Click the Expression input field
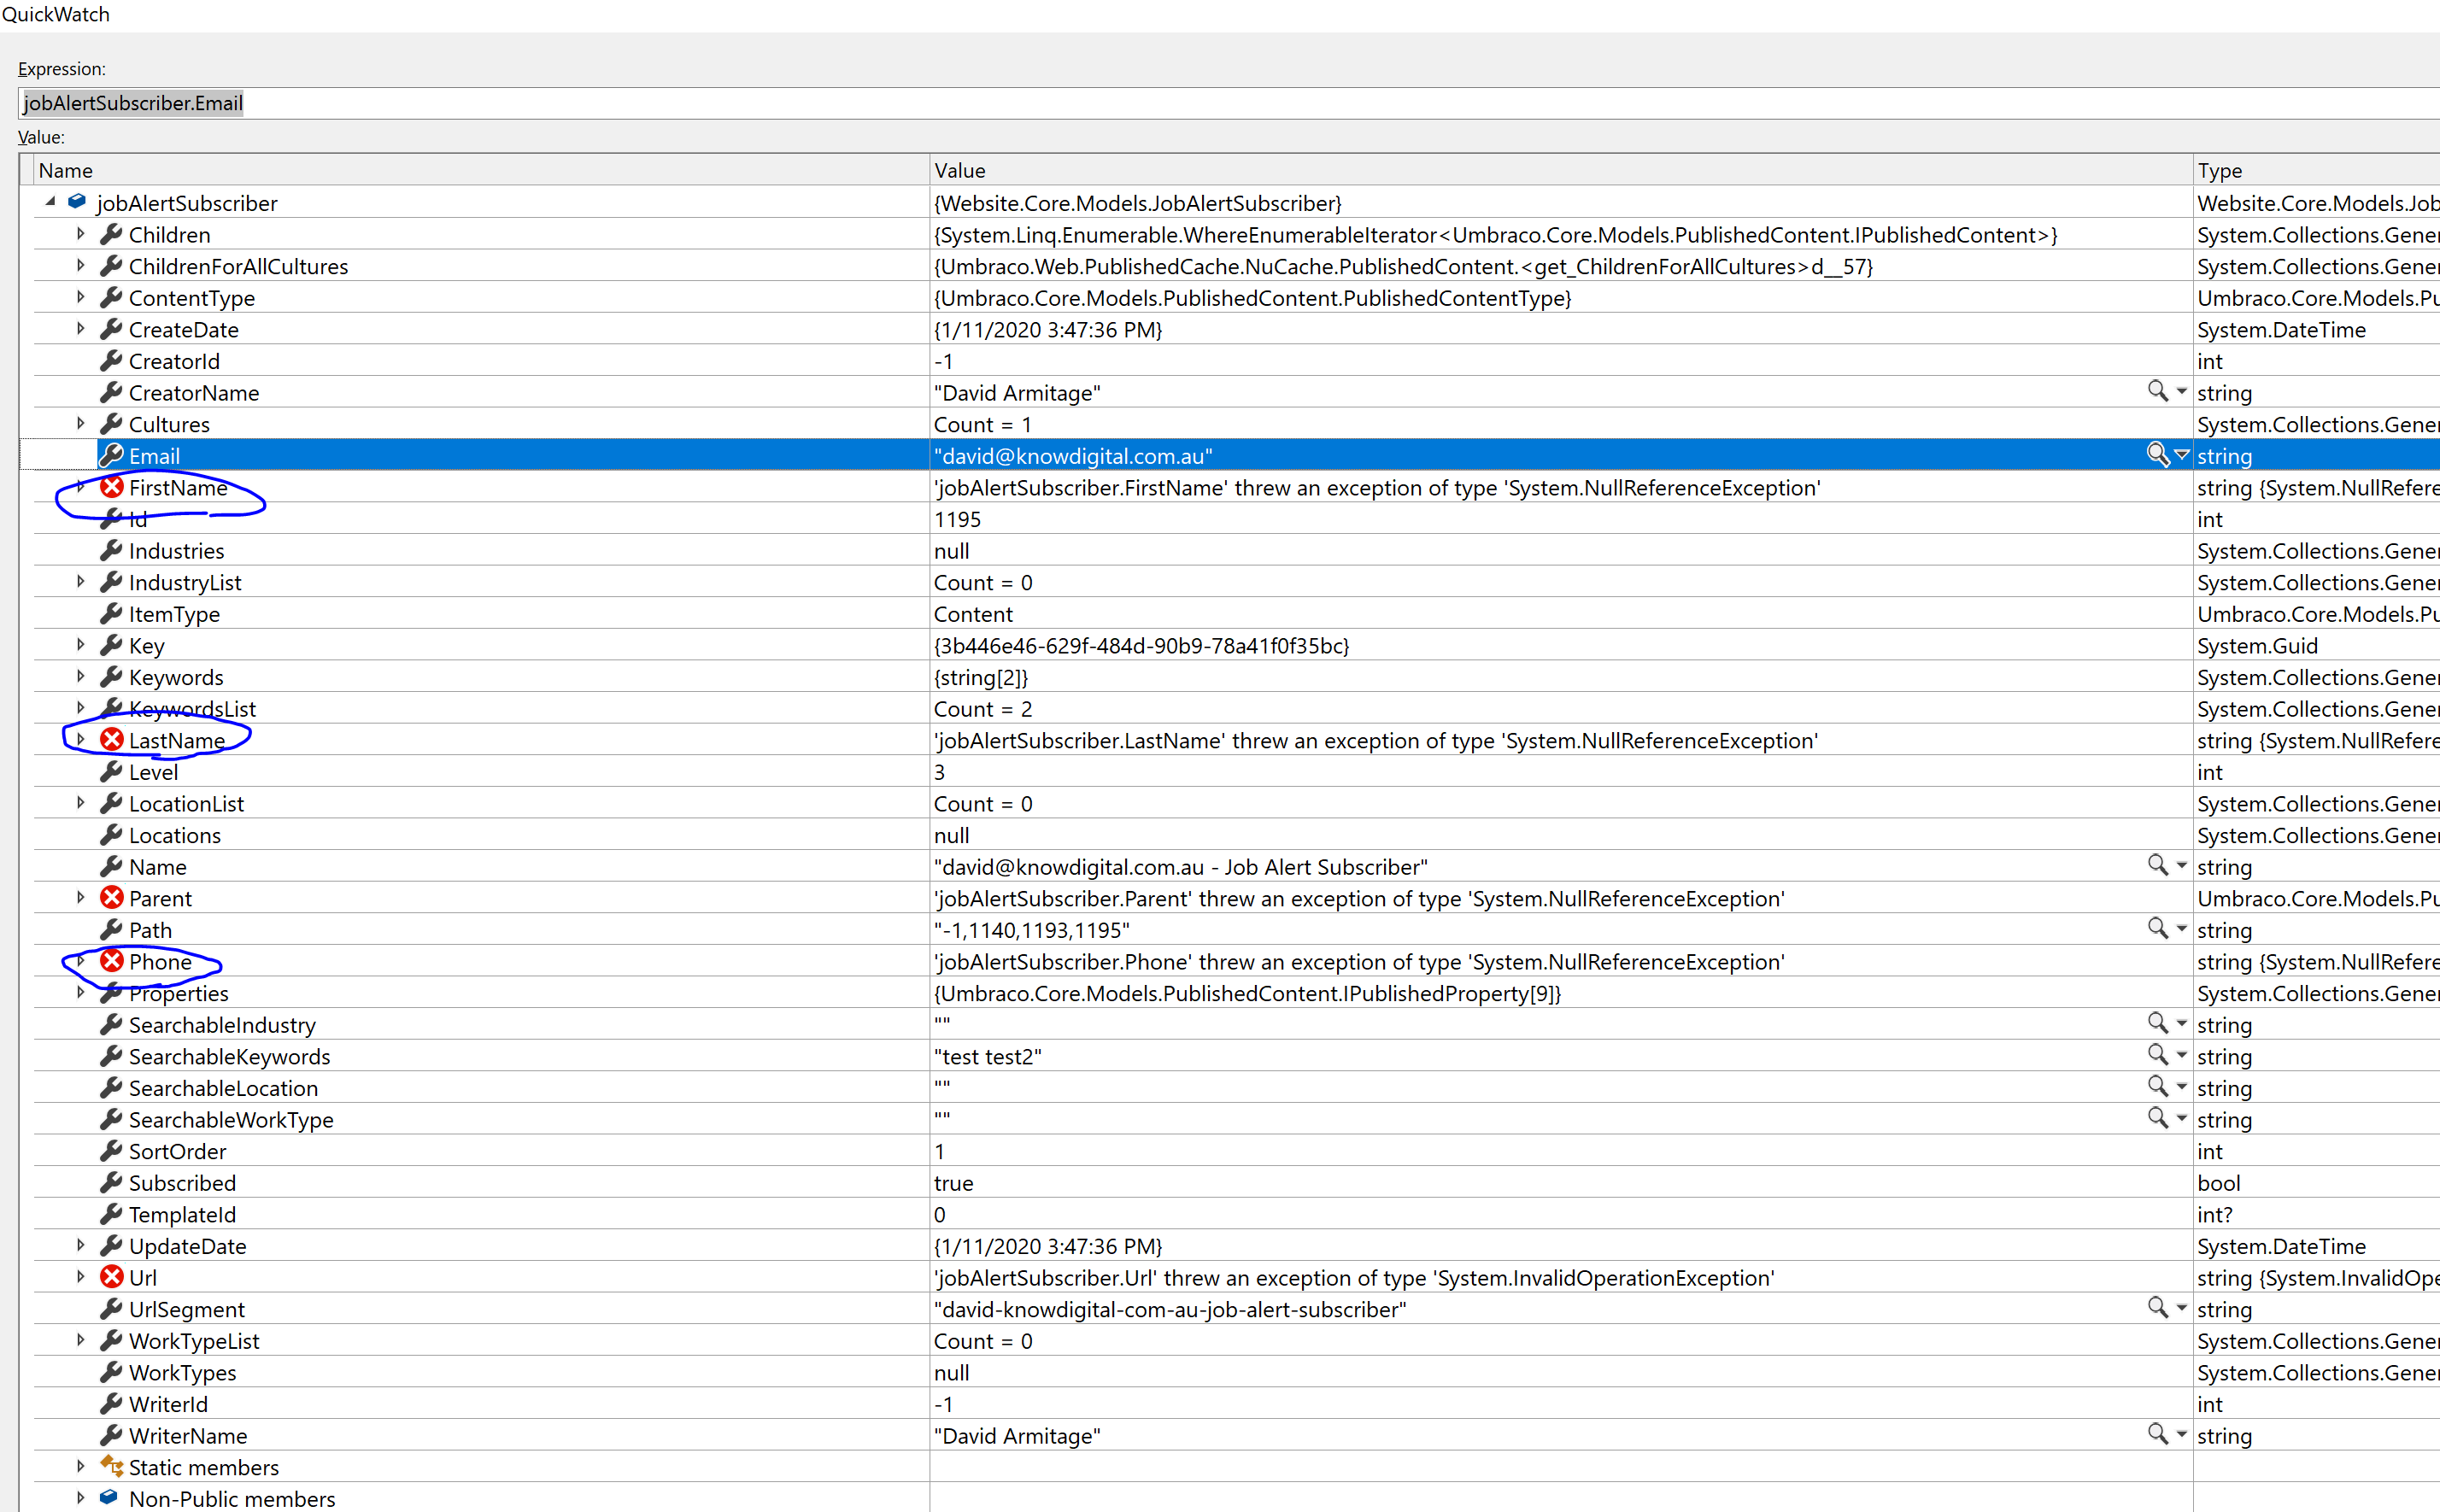The image size is (2440, 1512). coord(1229,103)
